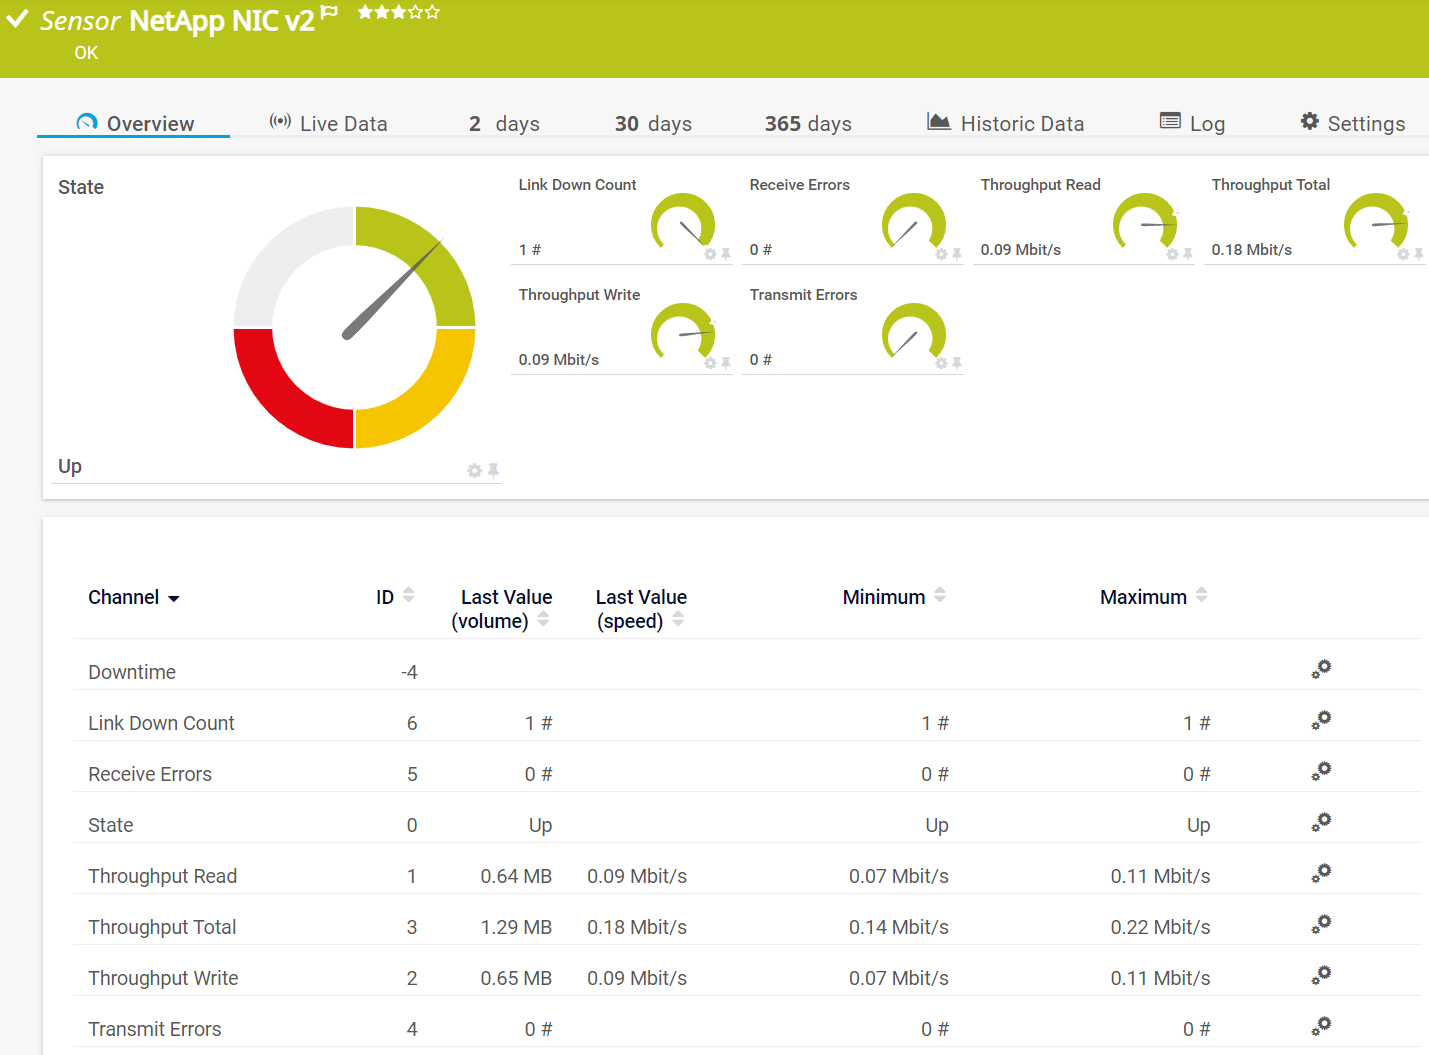Viewport: 1429px width, 1055px height.
Task: Open the 30 days graph view
Action: (x=653, y=123)
